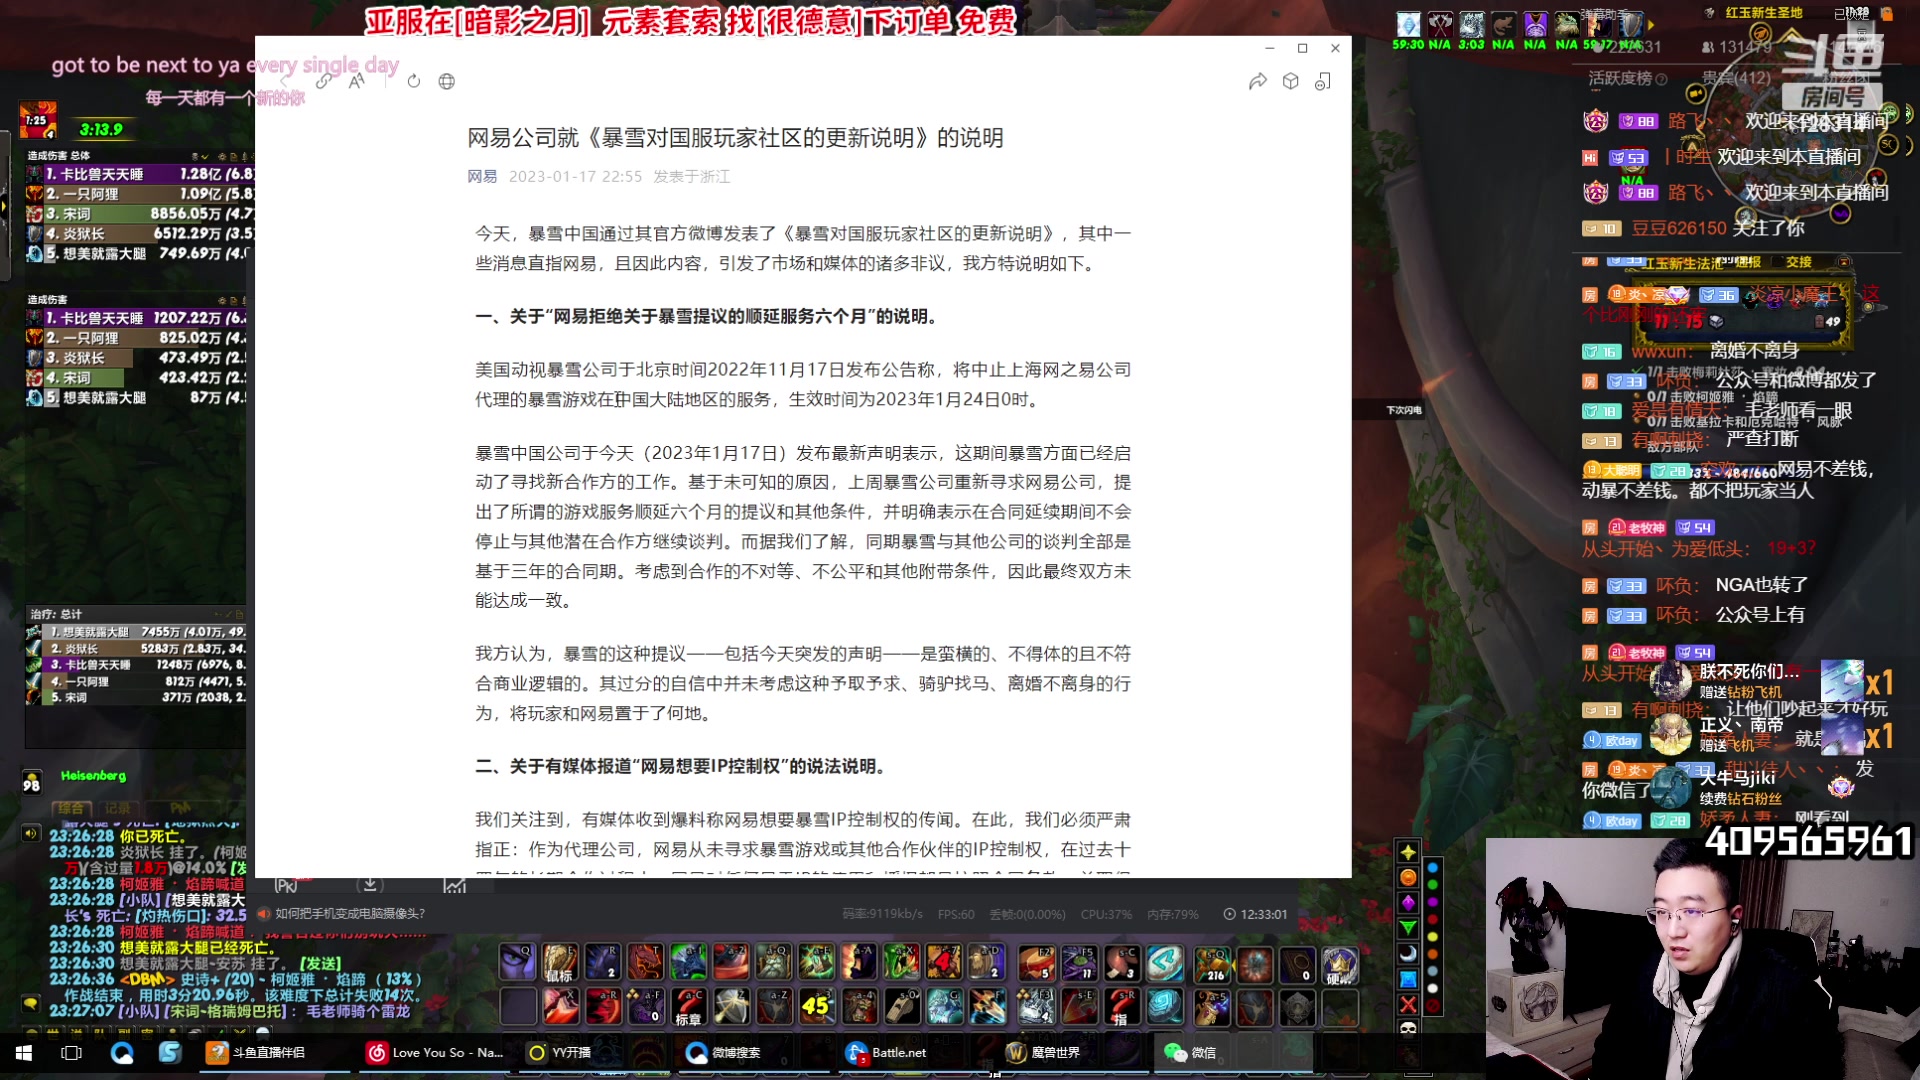Click the cube icon in article toolbar
Image resolution: width=1920 pixels, height=1080 pixels.
pyautogui.click(x=1290, y=81)
